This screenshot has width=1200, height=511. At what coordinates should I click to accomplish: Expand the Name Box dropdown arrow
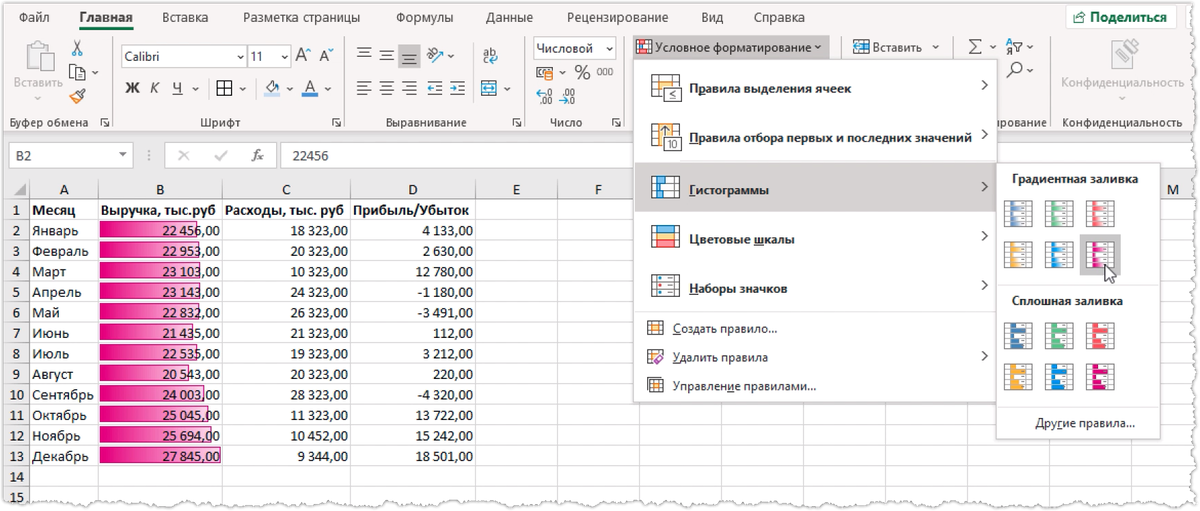[x=123, y=156]
